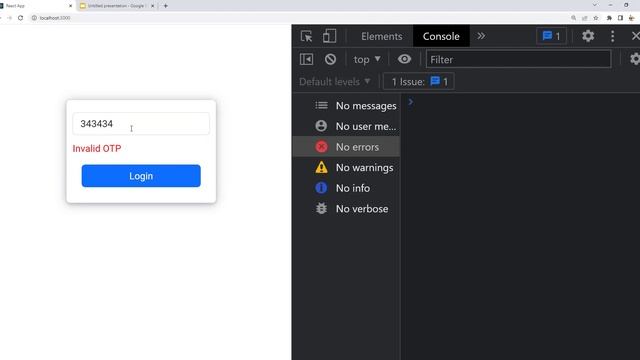Open DevTools main settings gear
The width and height of the screenshot is (640, 360).
588,36
